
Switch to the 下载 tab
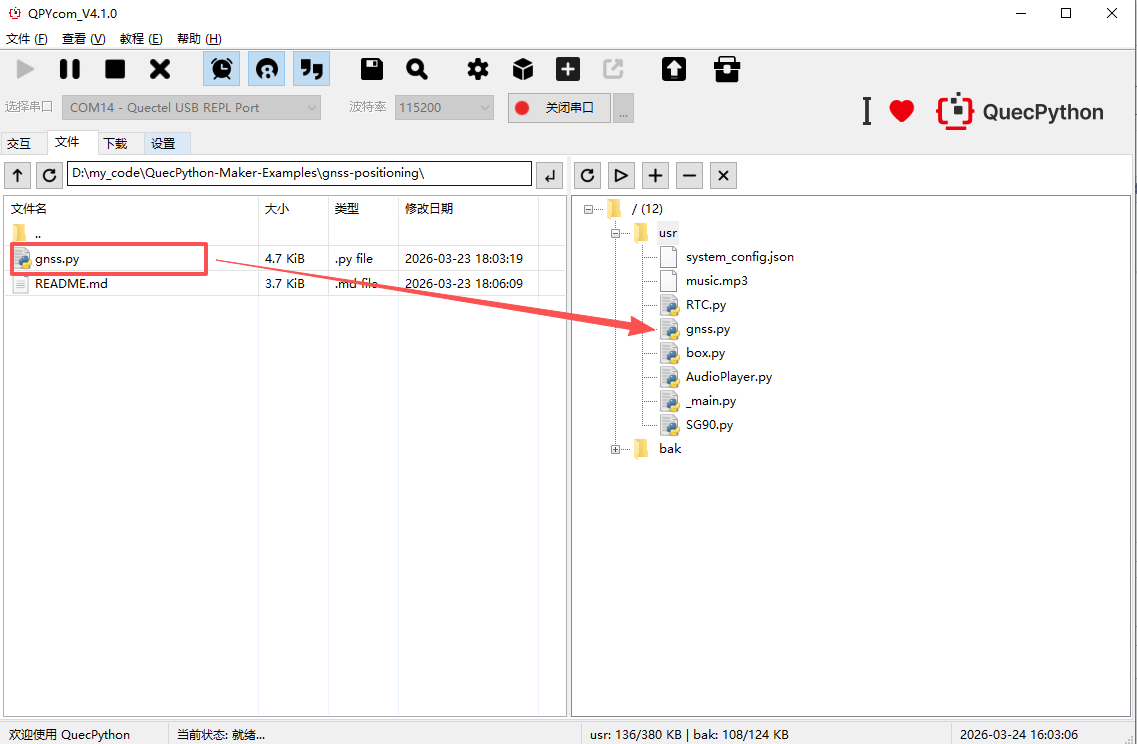[x=115, y=143]
